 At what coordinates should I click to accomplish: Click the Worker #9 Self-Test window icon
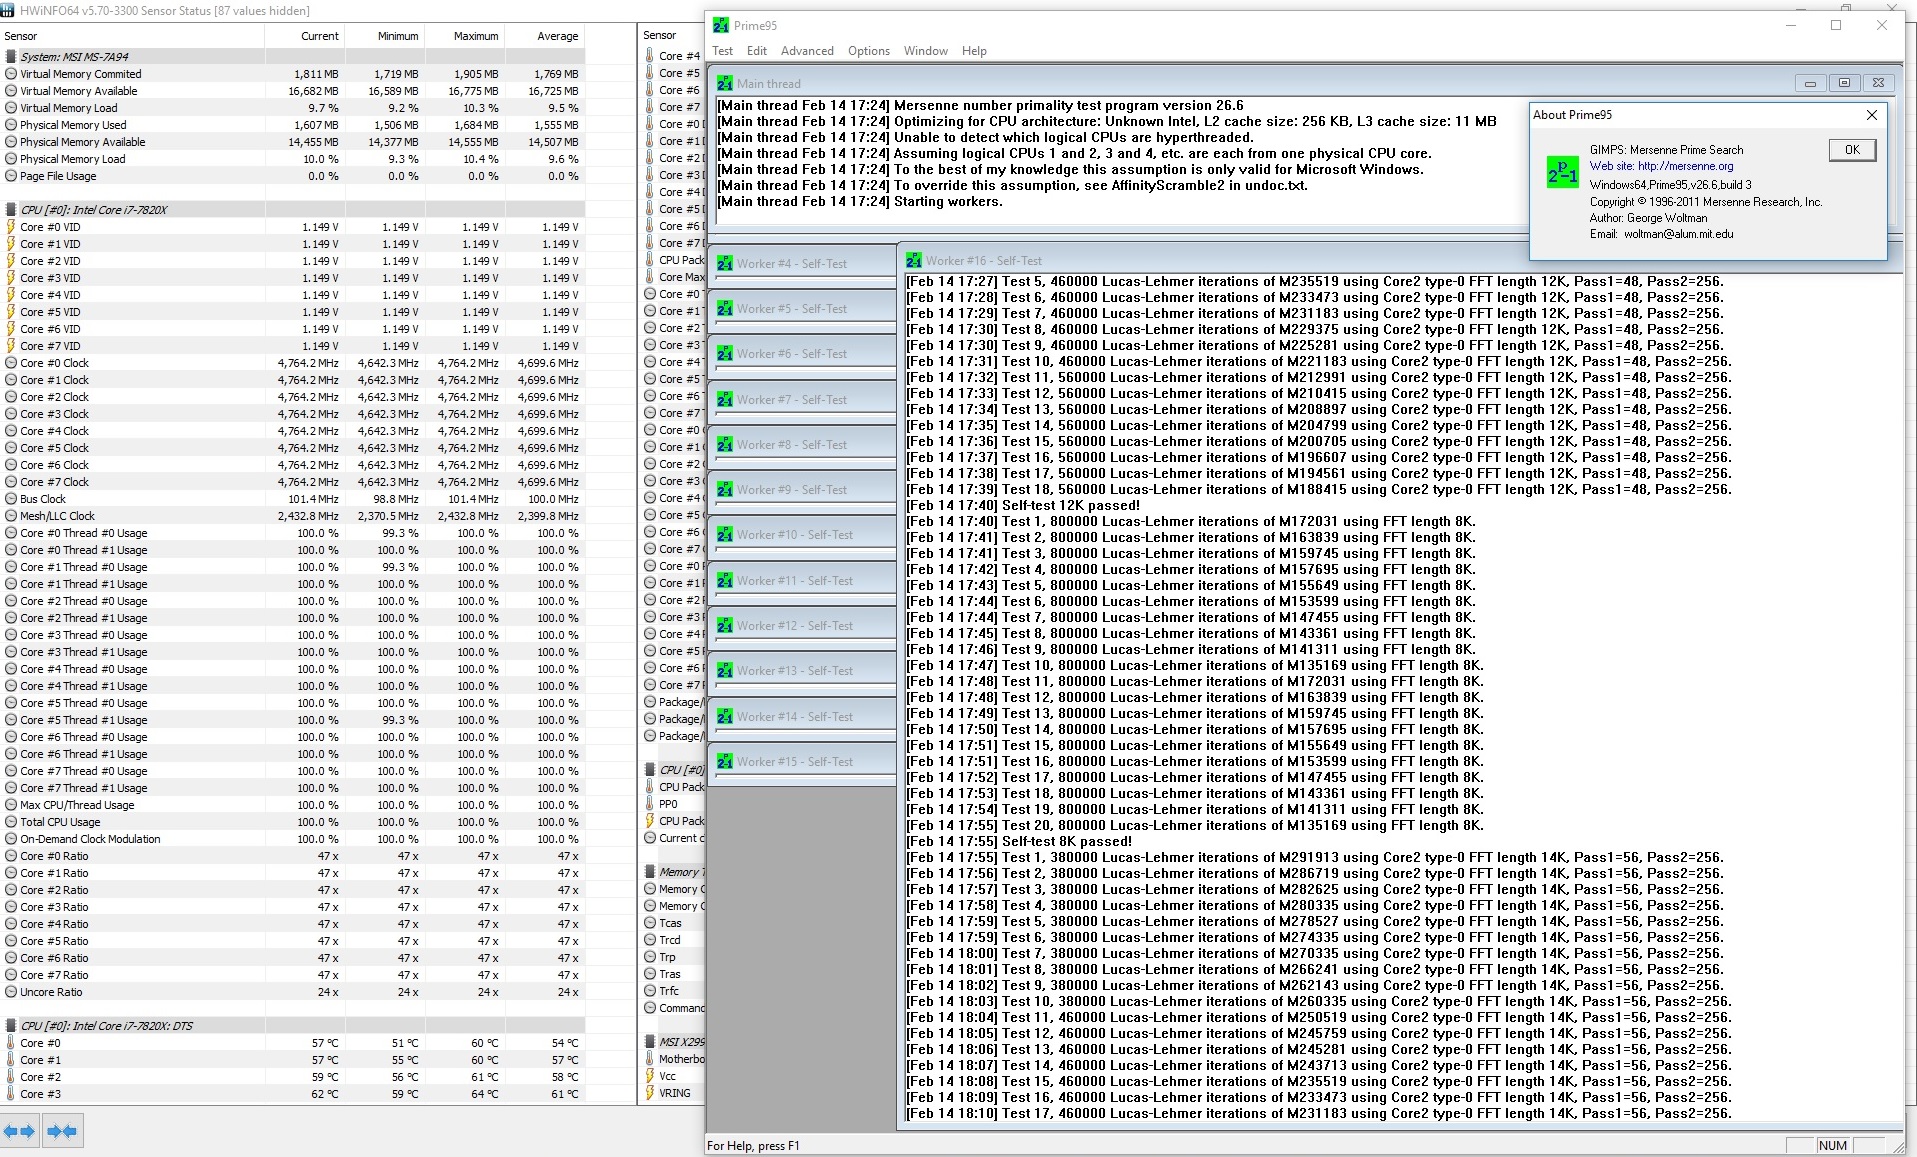725,490
